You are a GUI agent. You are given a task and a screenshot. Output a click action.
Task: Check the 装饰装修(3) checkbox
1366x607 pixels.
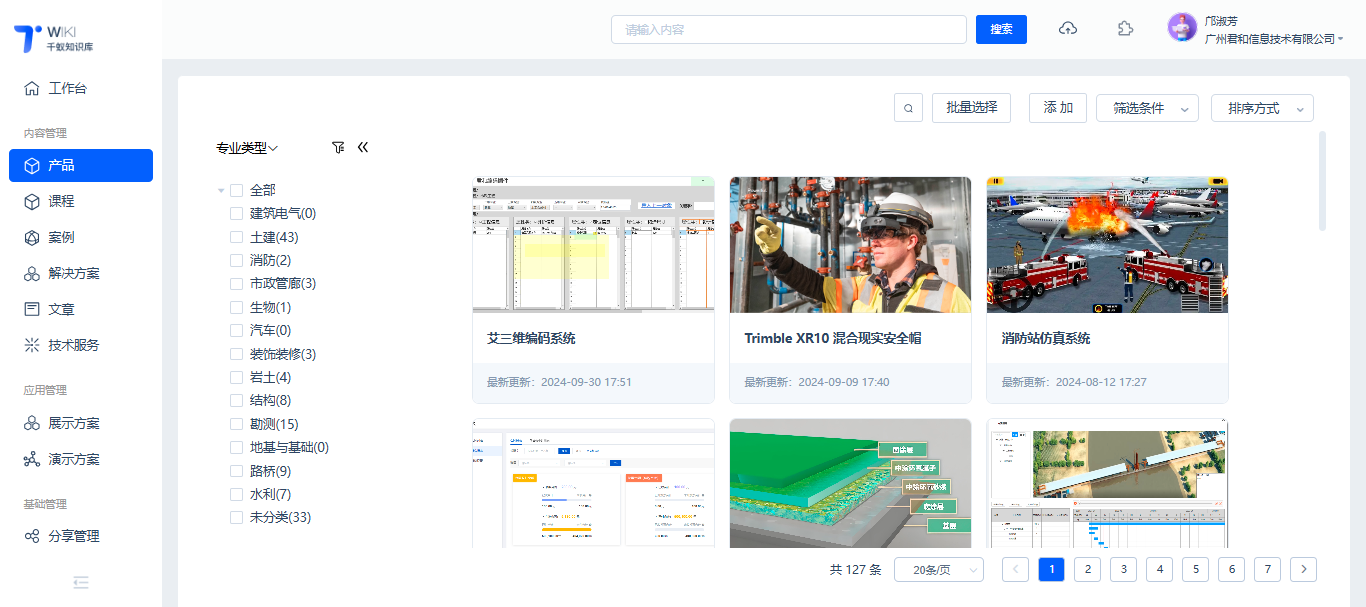click(237, 354)
